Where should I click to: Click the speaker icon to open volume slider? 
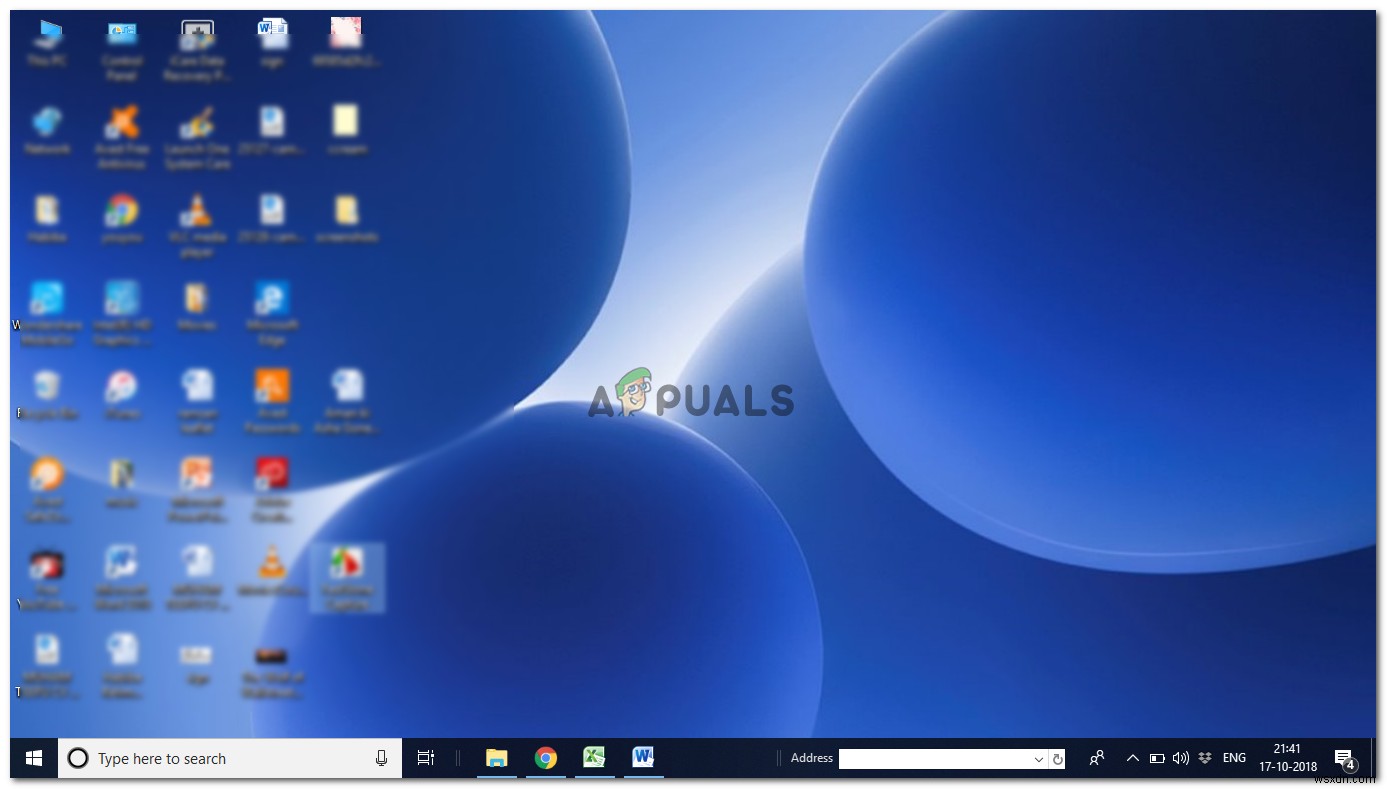pos(1181,758)
